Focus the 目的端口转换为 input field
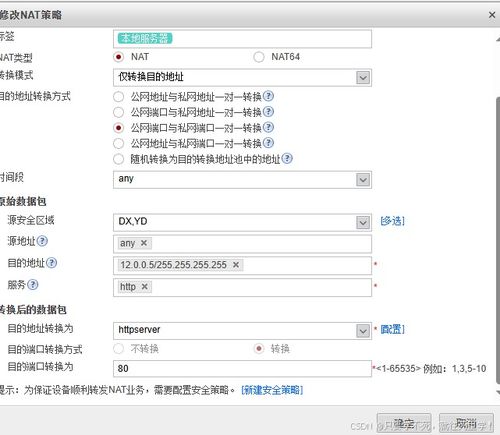The width and height of the screenshot is (500, 435). click(242, 369)
